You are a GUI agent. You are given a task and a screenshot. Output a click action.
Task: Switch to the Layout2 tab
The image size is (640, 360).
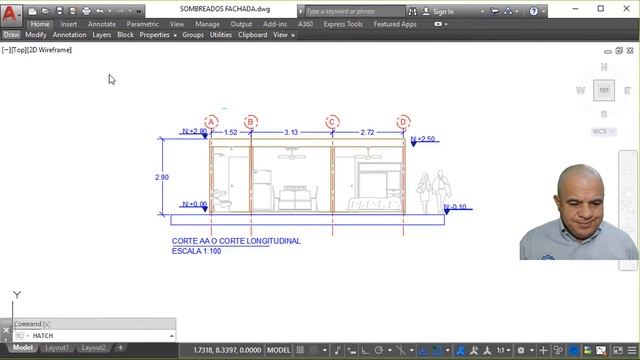(93, 347)
